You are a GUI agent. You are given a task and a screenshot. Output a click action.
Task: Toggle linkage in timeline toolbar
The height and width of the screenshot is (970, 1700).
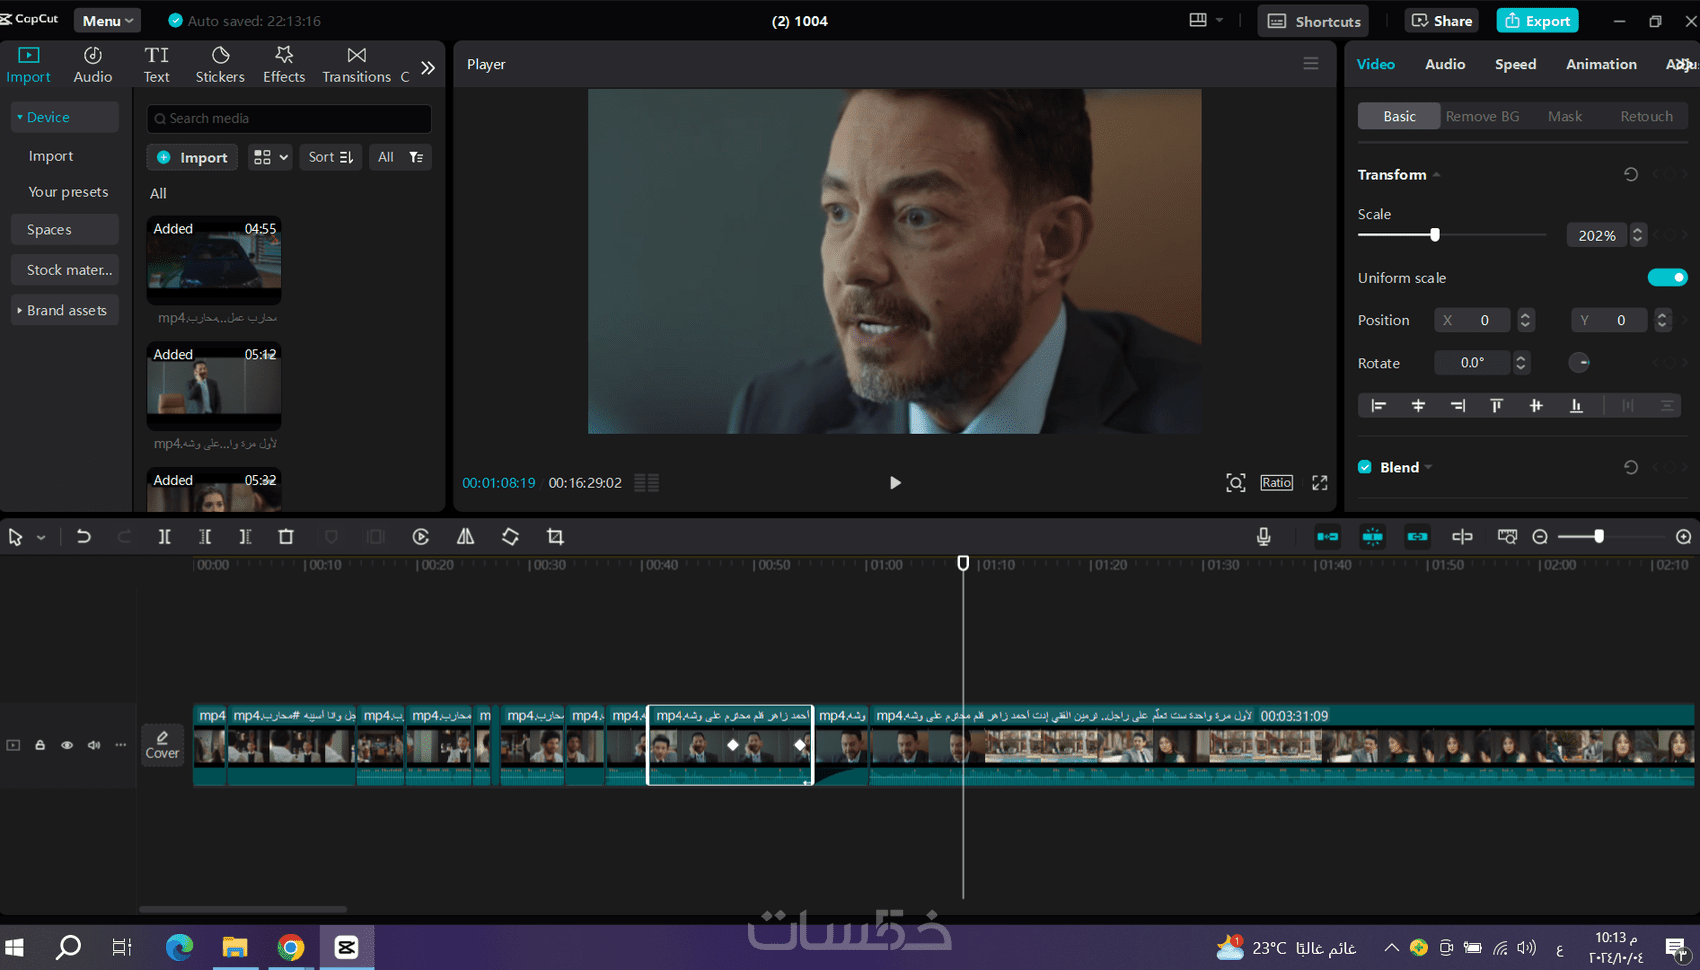point(1418,537)
